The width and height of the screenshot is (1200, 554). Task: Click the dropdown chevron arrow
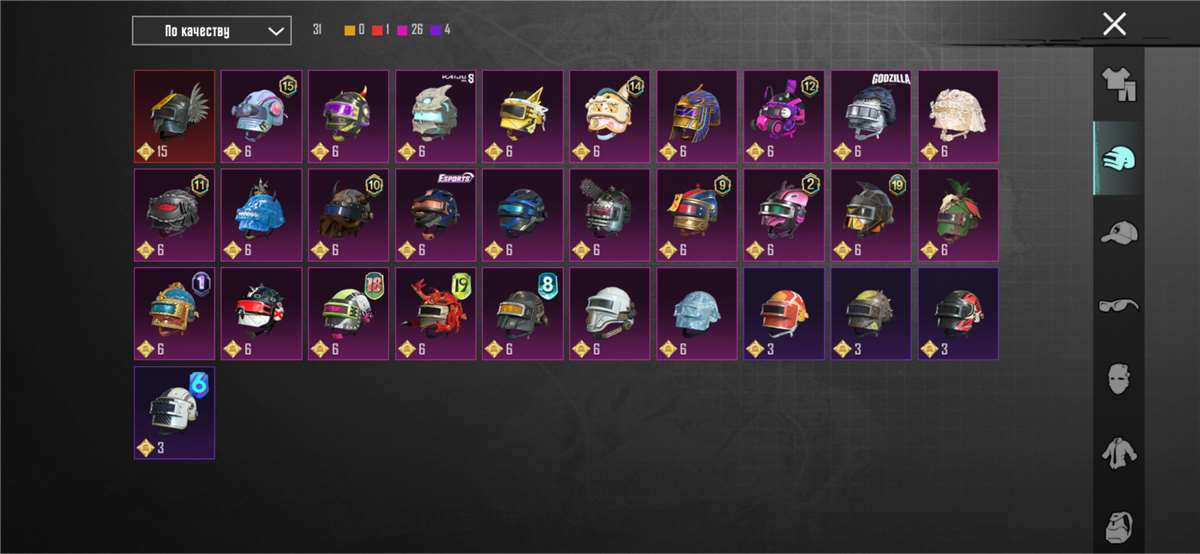pos(276,31)
